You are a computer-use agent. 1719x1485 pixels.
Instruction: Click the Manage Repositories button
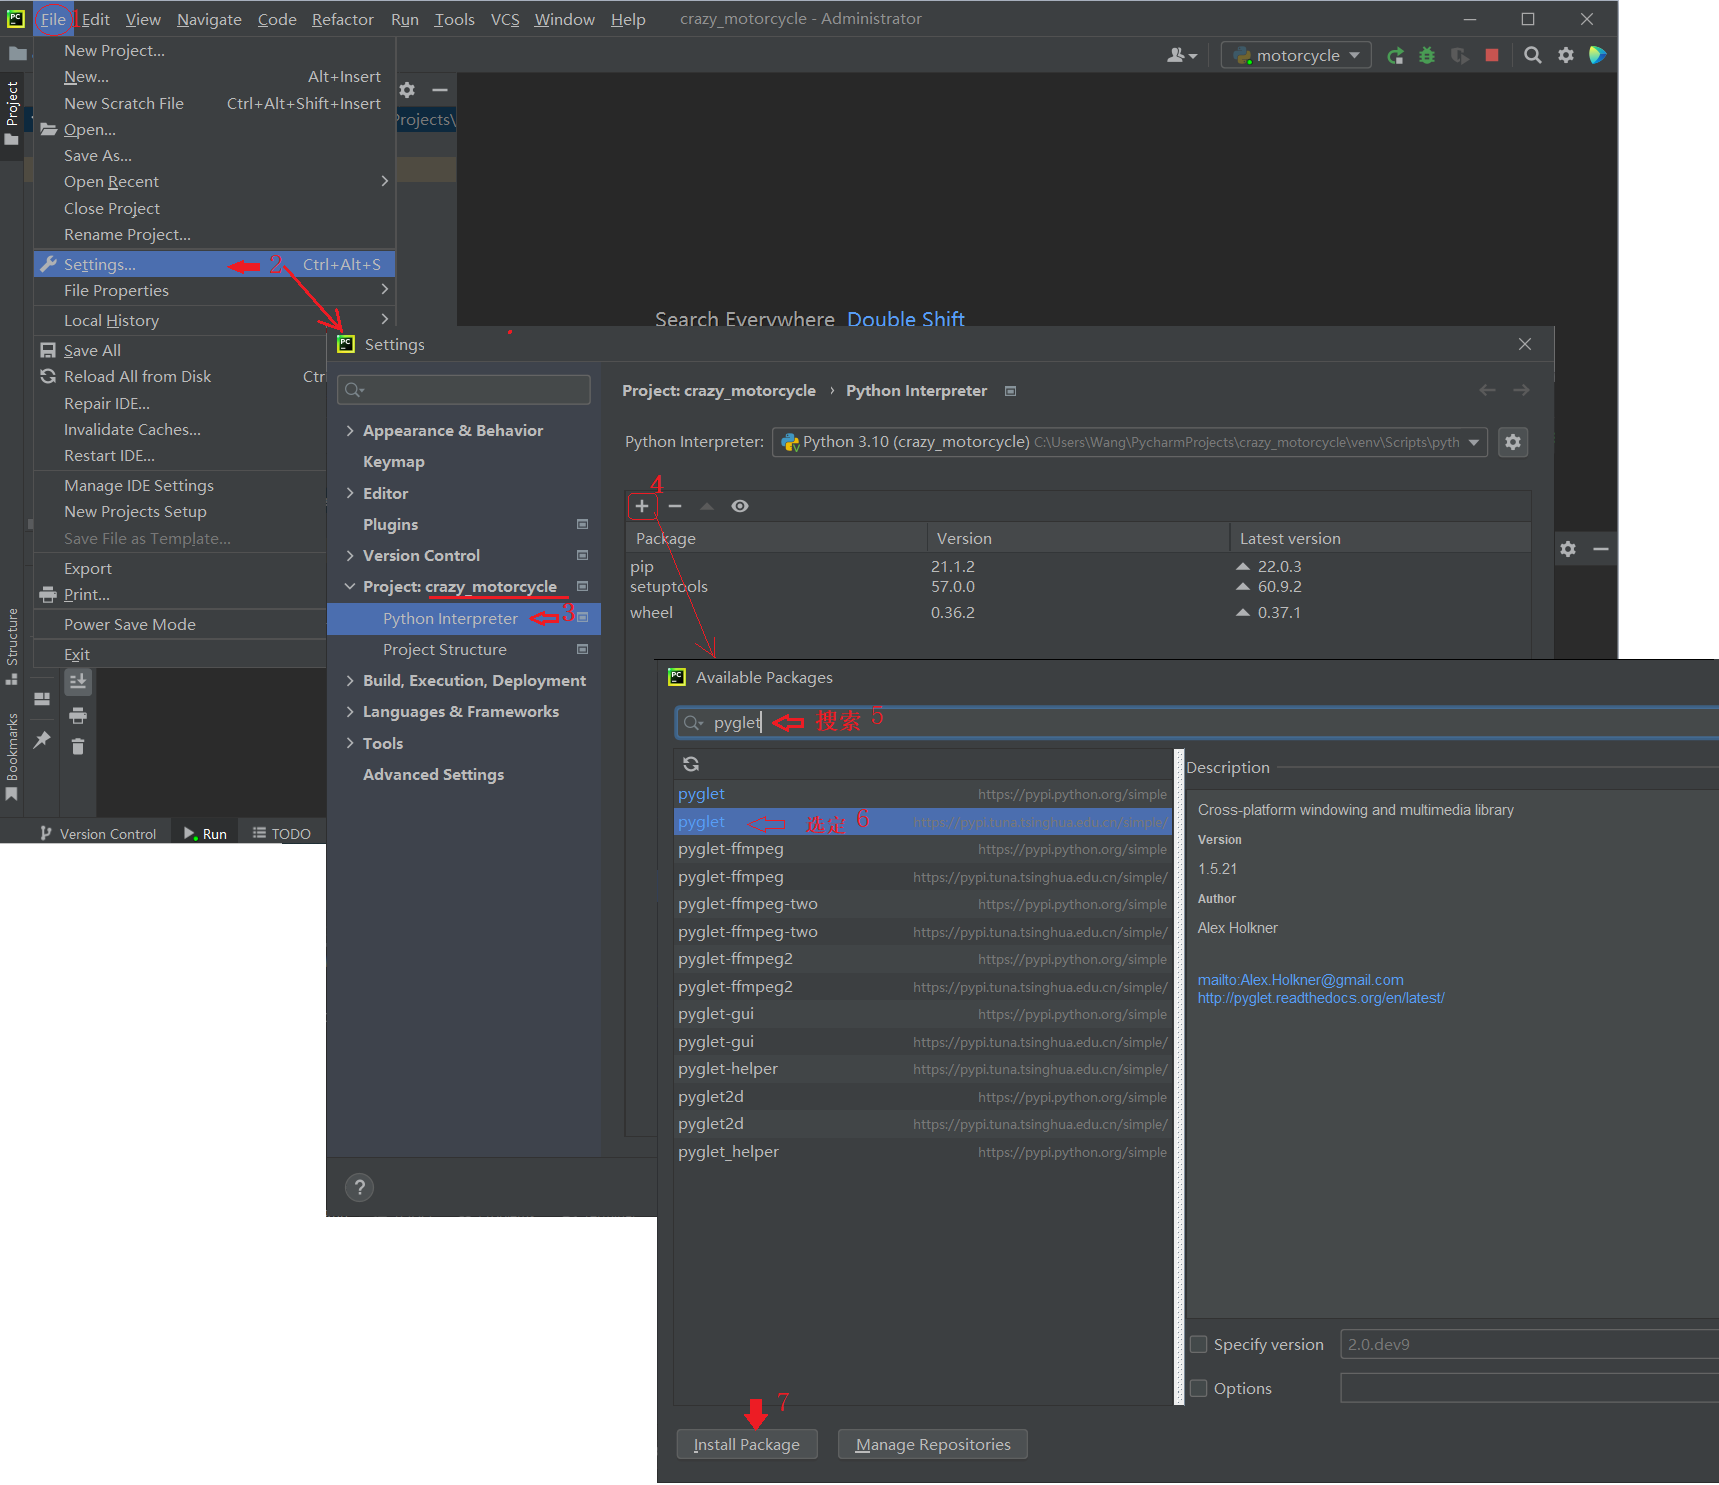click(933, 1444)
